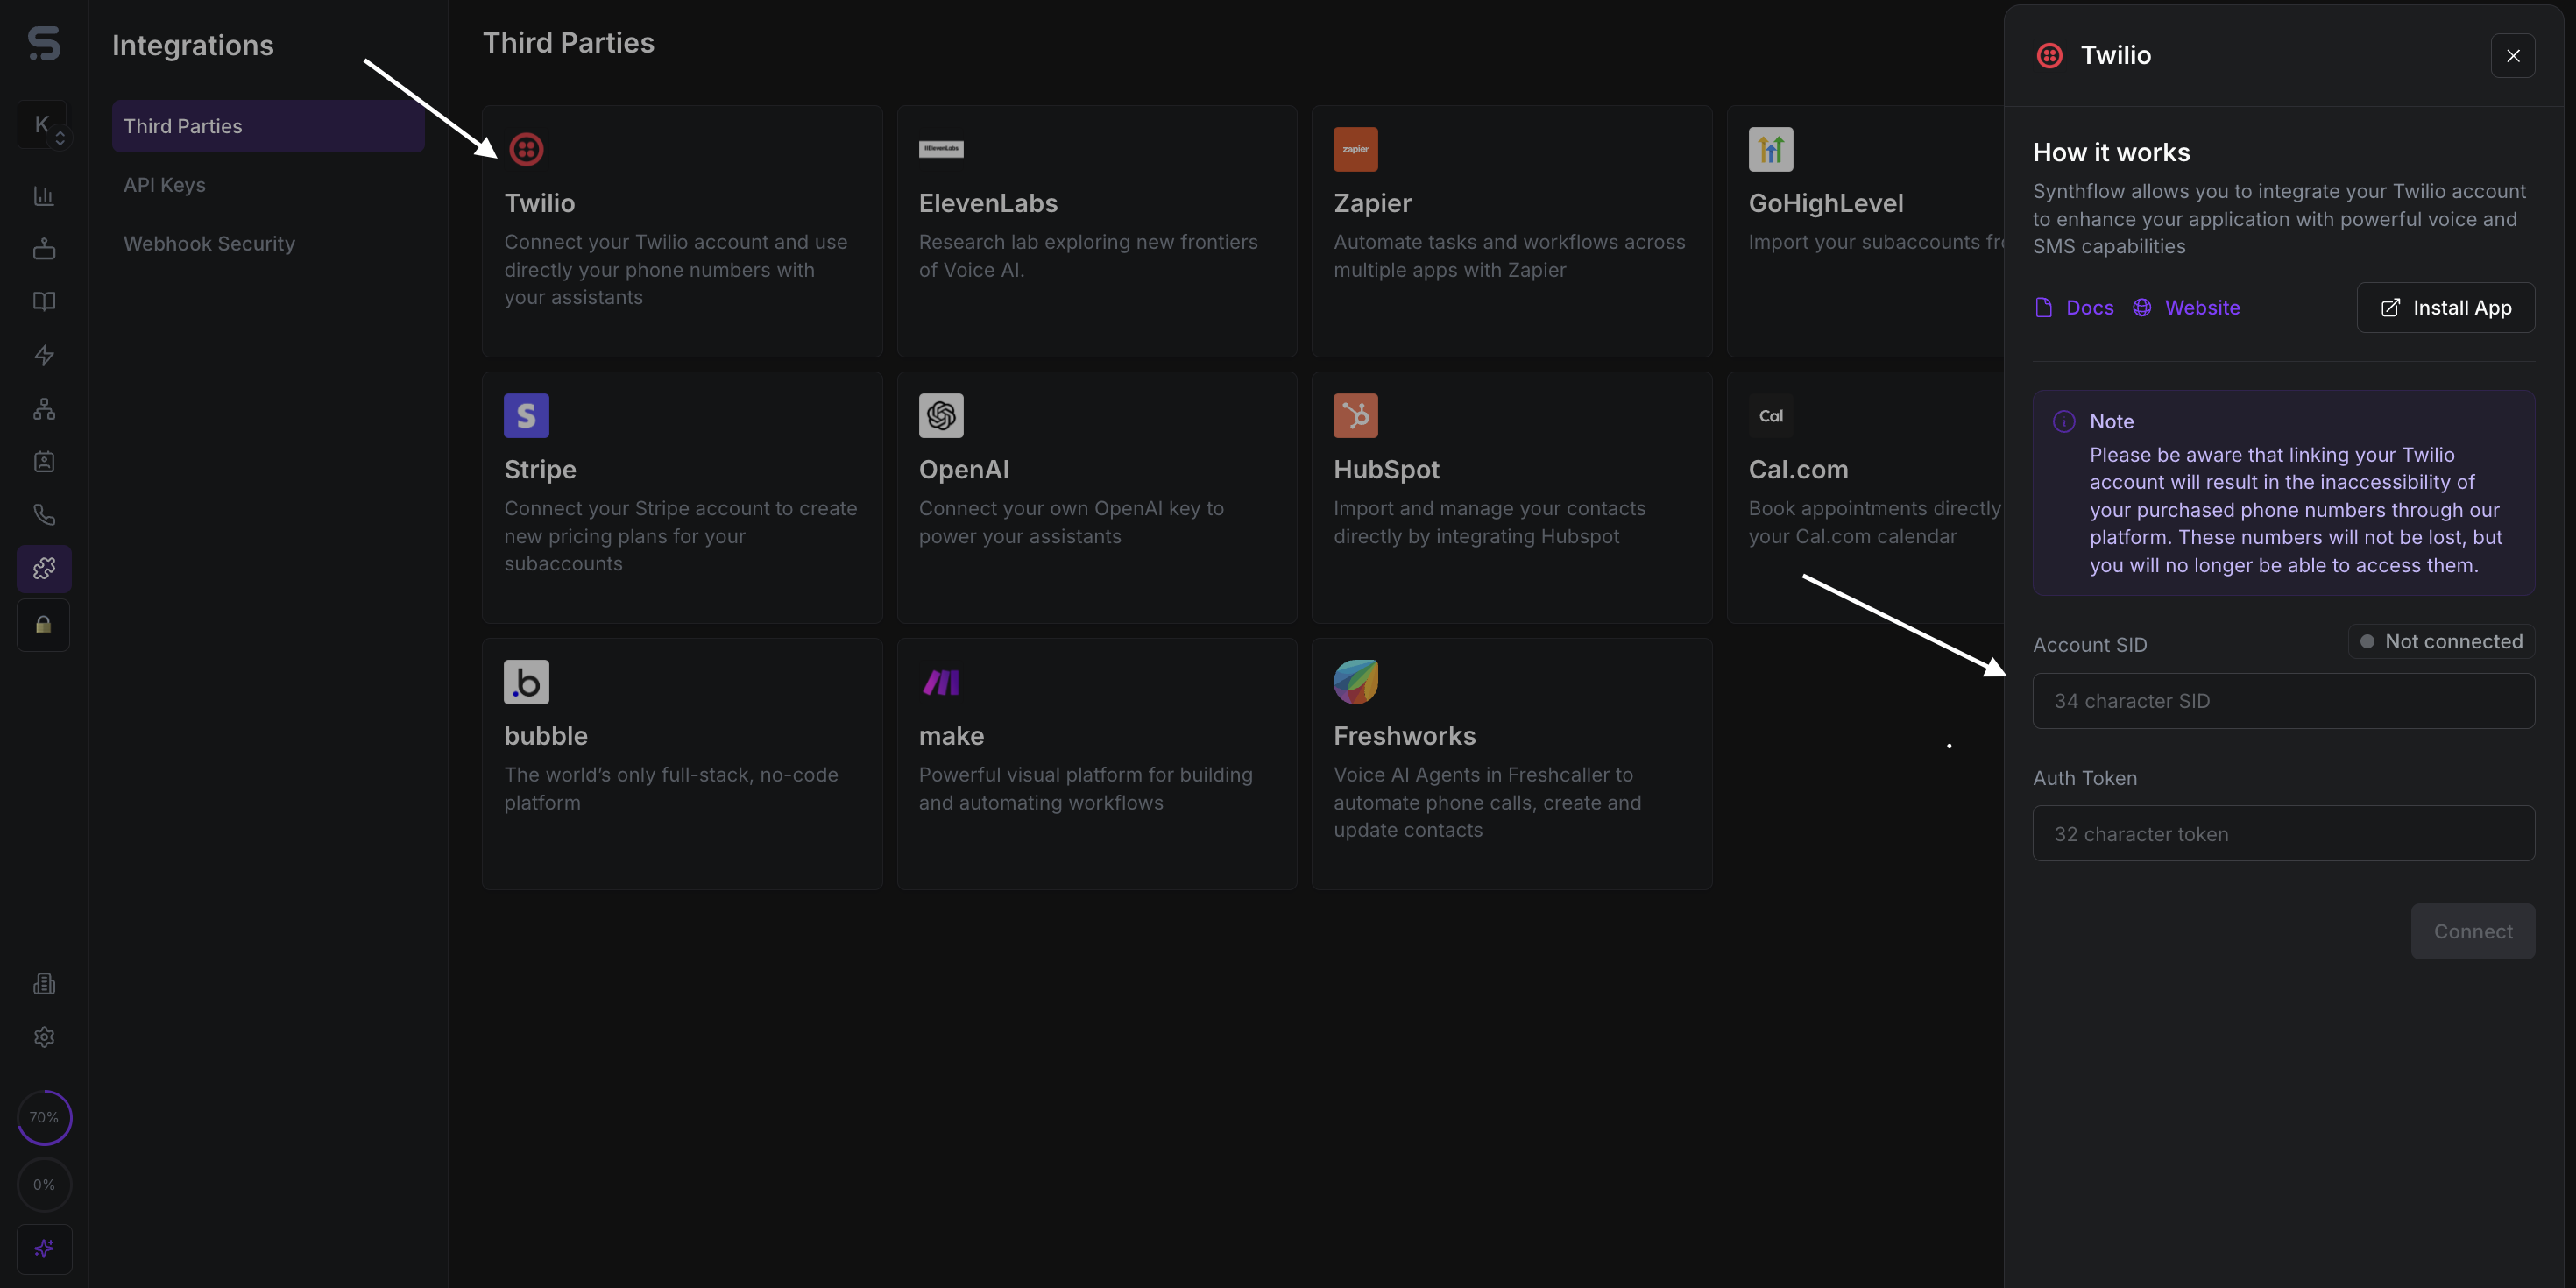Viewport: 2576px width, 1288px height.
Task: Open the settings gear icon
Action: coord(44,1037)
